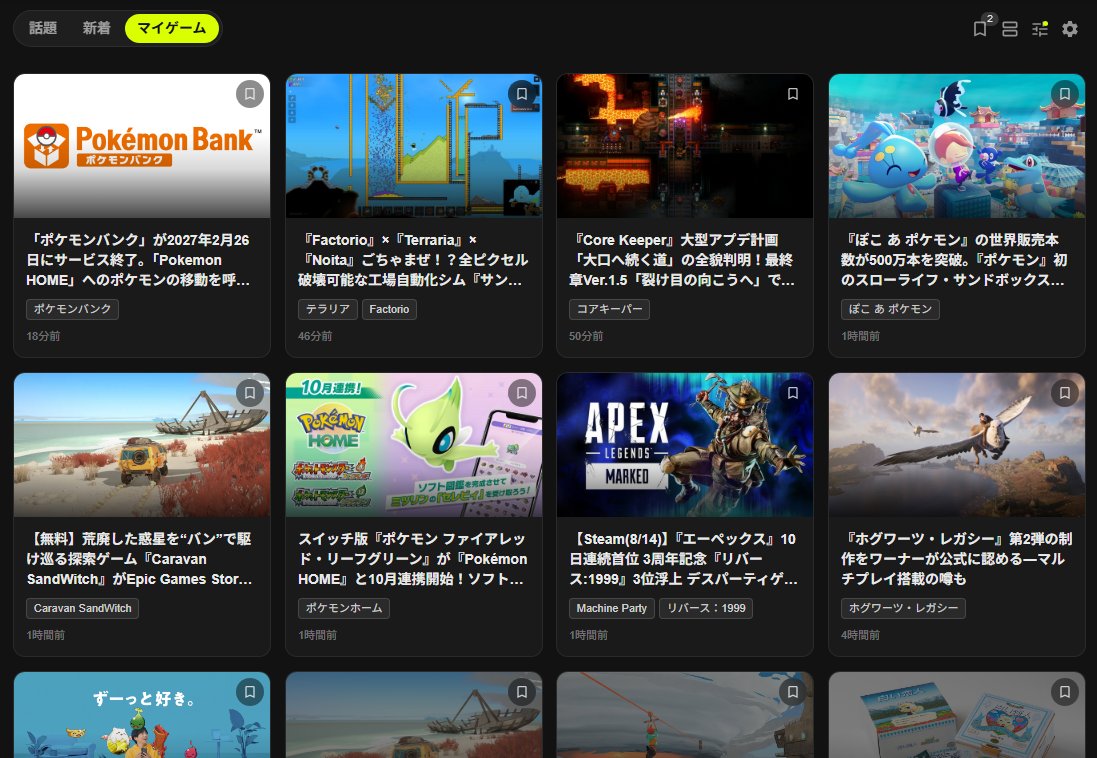Bookmark the Apex Legends article
Screen dimensions: 1097x758
click(793, 393)
